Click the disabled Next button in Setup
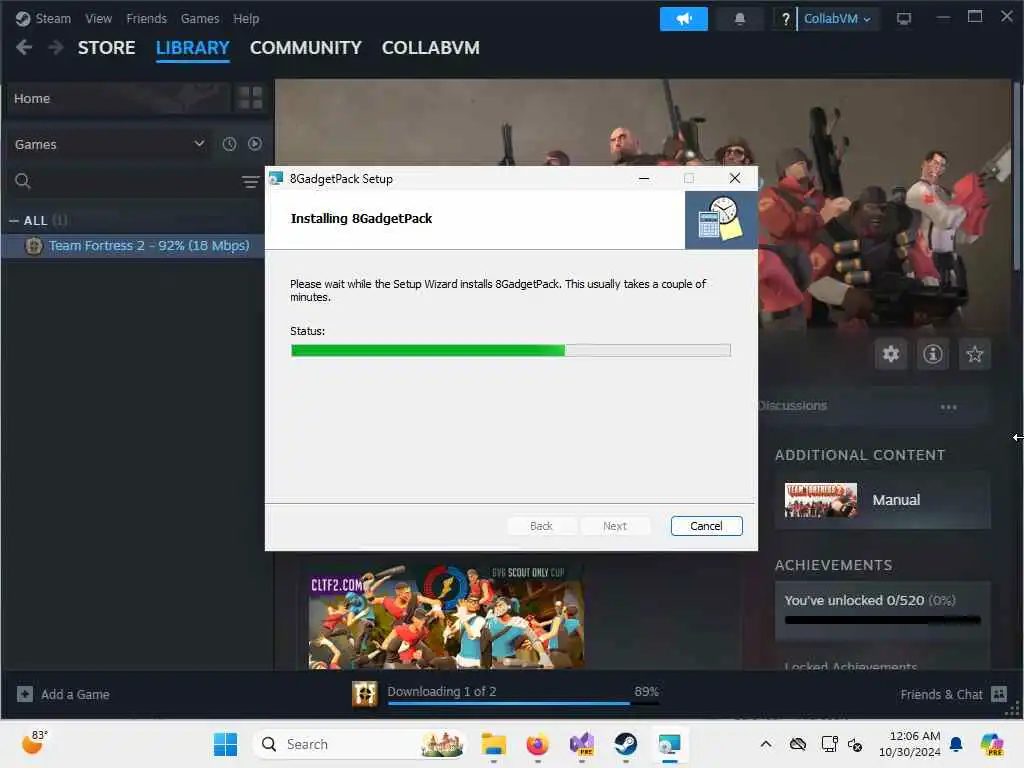 pos(615,526)
